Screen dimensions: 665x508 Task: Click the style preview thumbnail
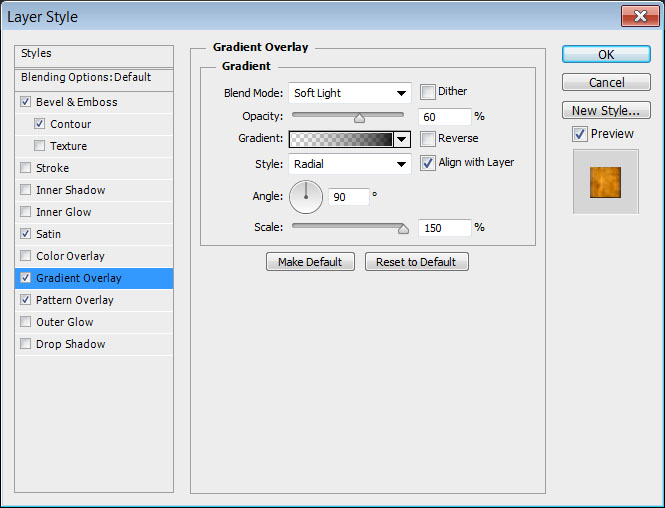point(605,181)
